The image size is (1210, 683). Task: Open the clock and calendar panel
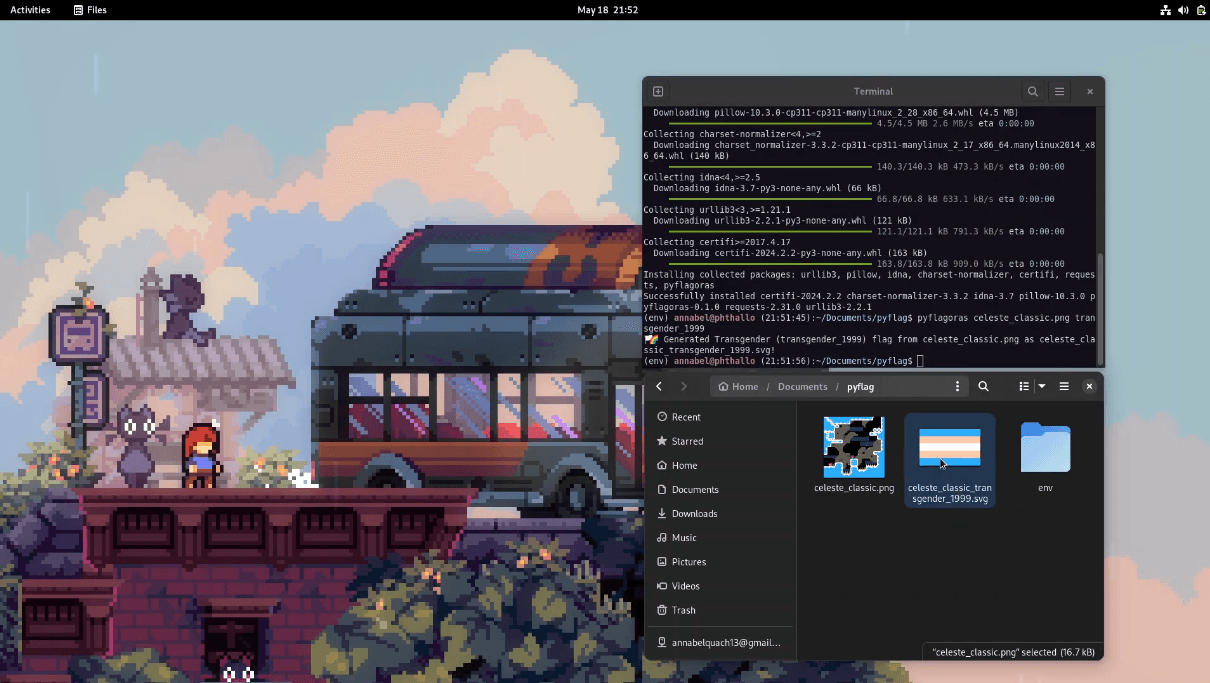coord(607,10)
